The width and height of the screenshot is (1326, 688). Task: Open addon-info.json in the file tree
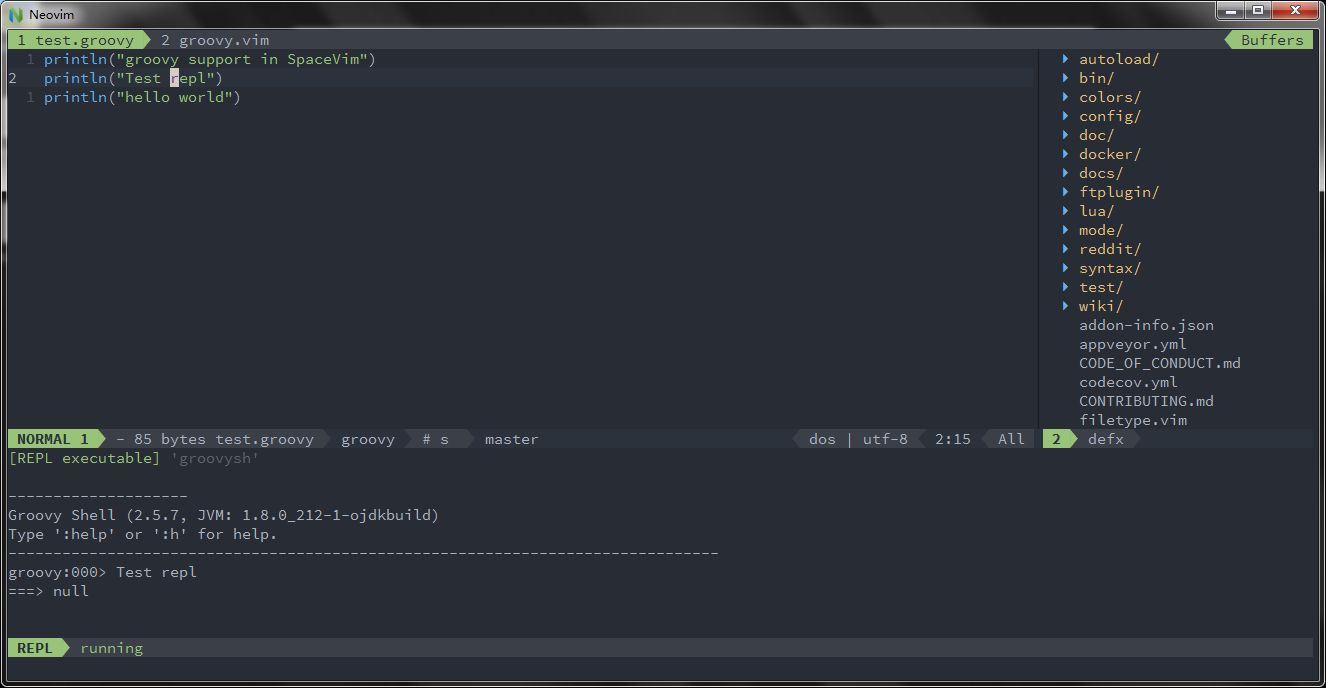click(1146, 325)
